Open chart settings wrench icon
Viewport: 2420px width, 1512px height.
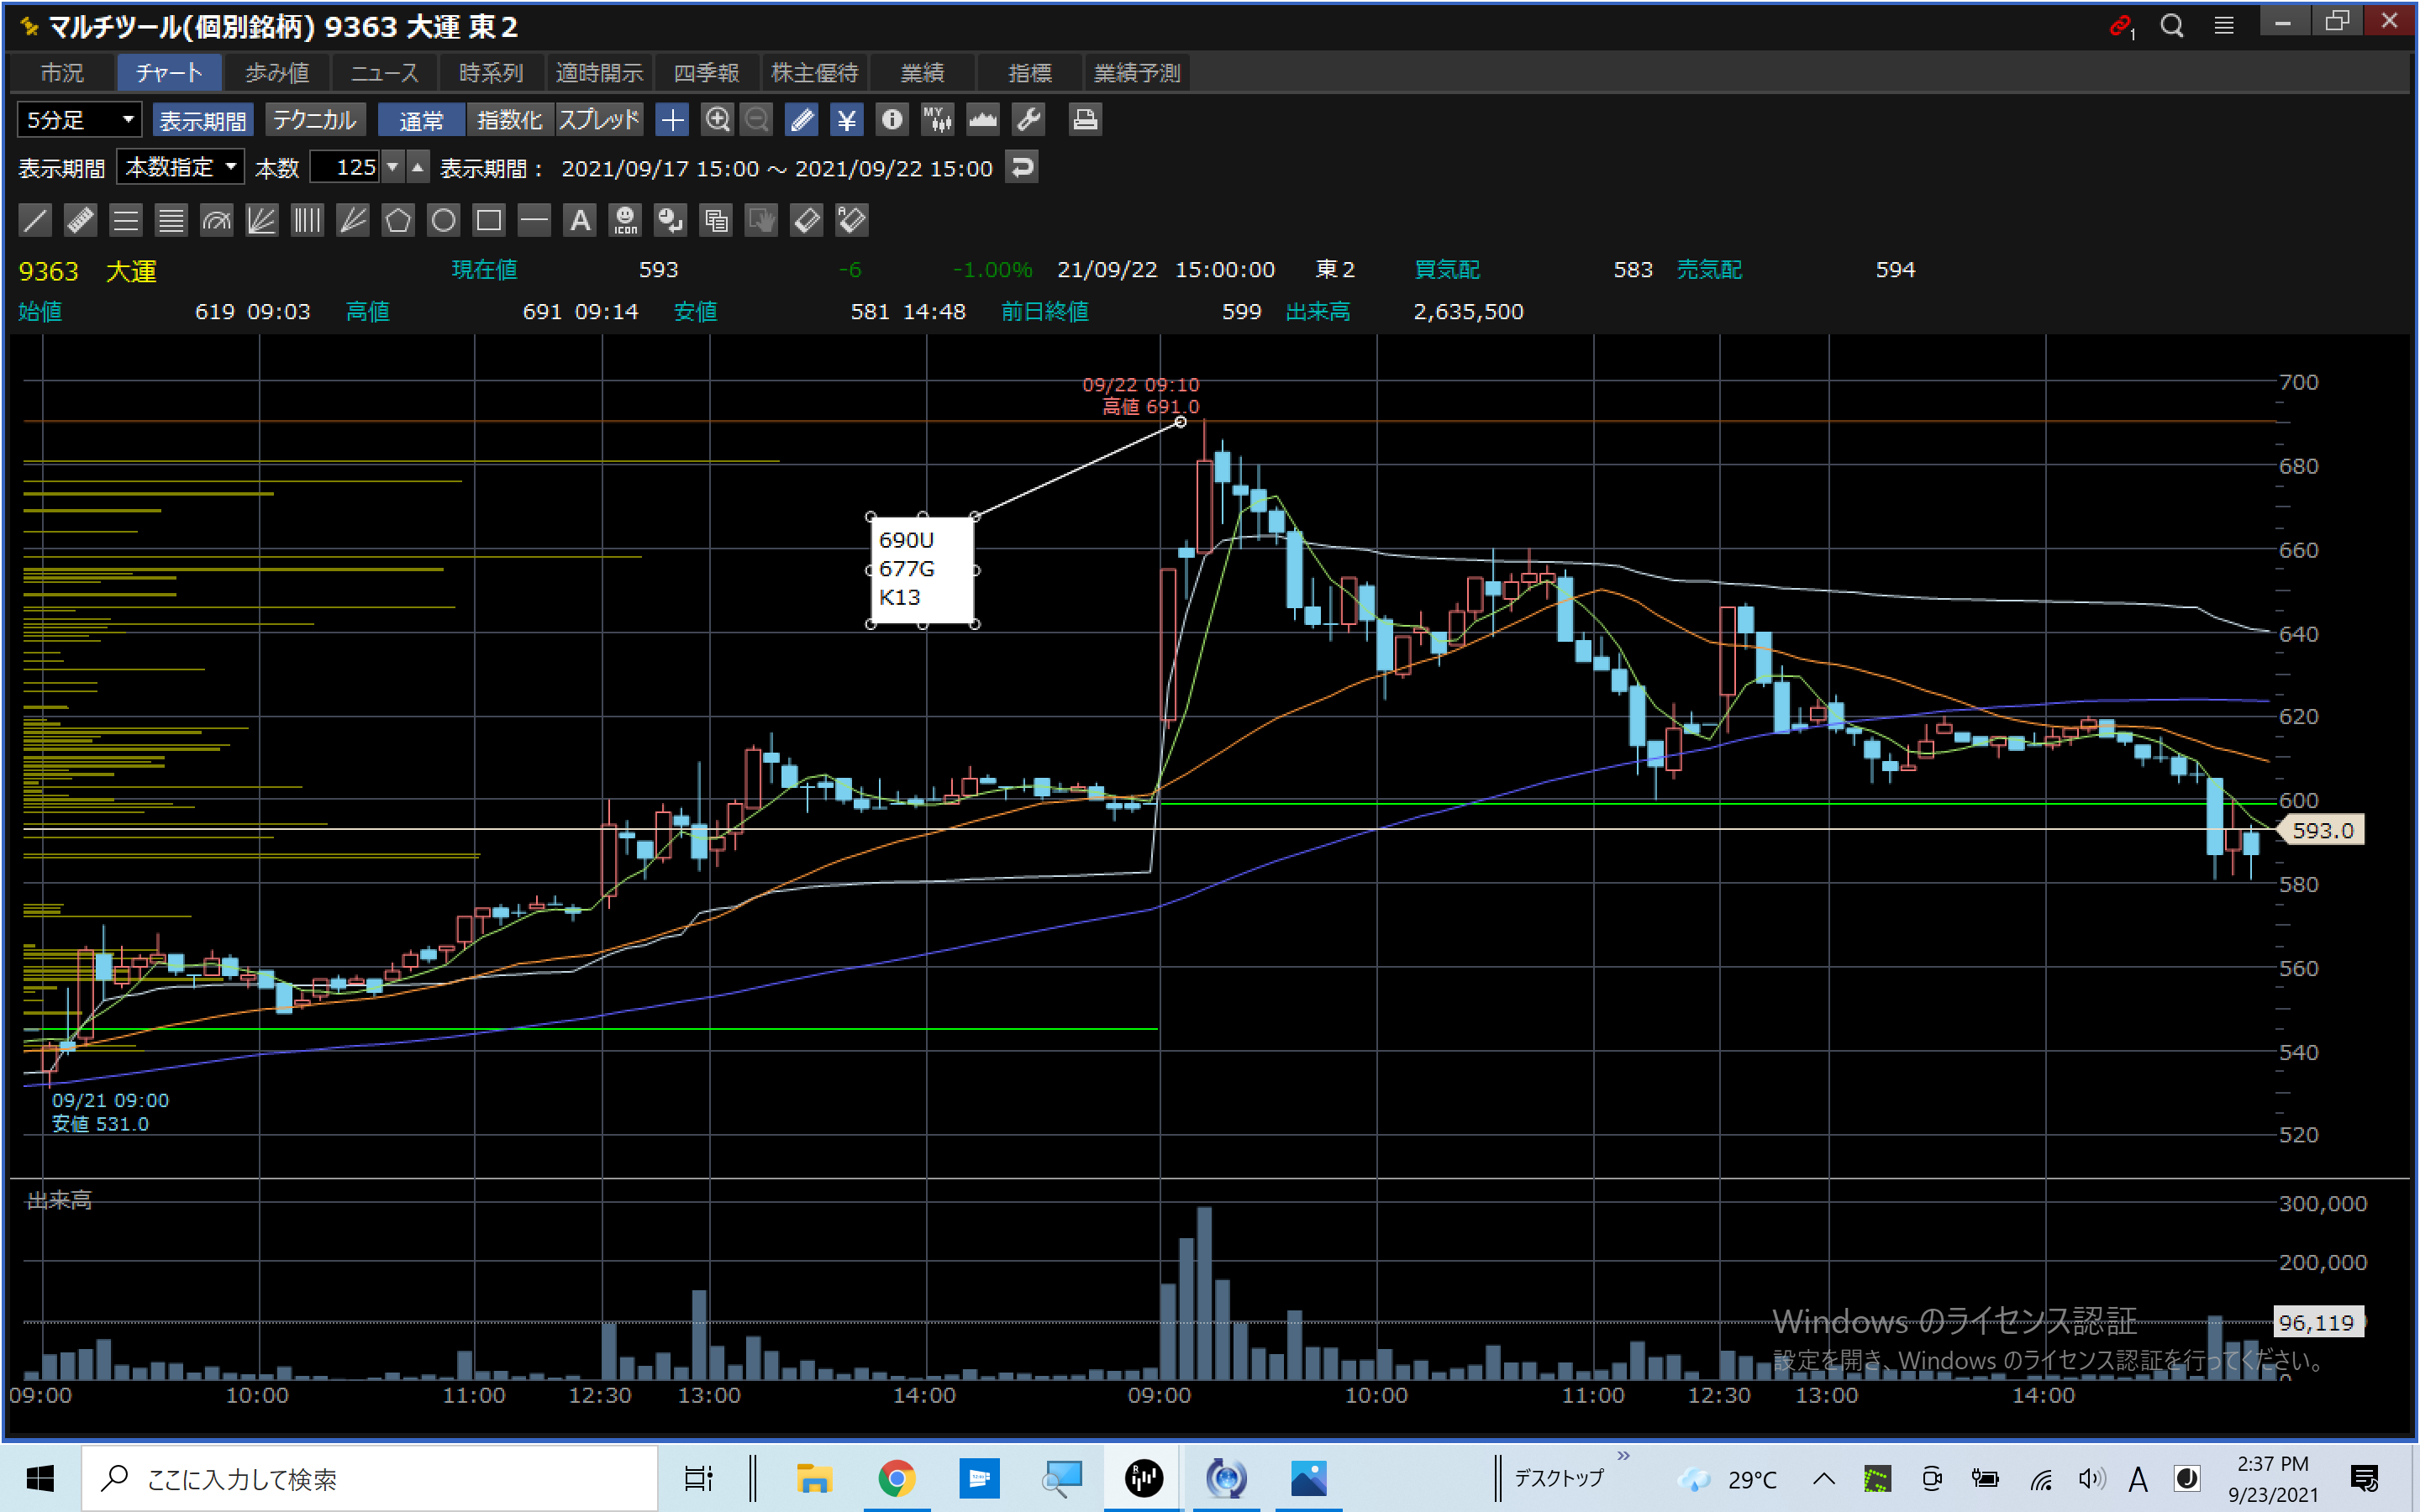click(1029, 120)
